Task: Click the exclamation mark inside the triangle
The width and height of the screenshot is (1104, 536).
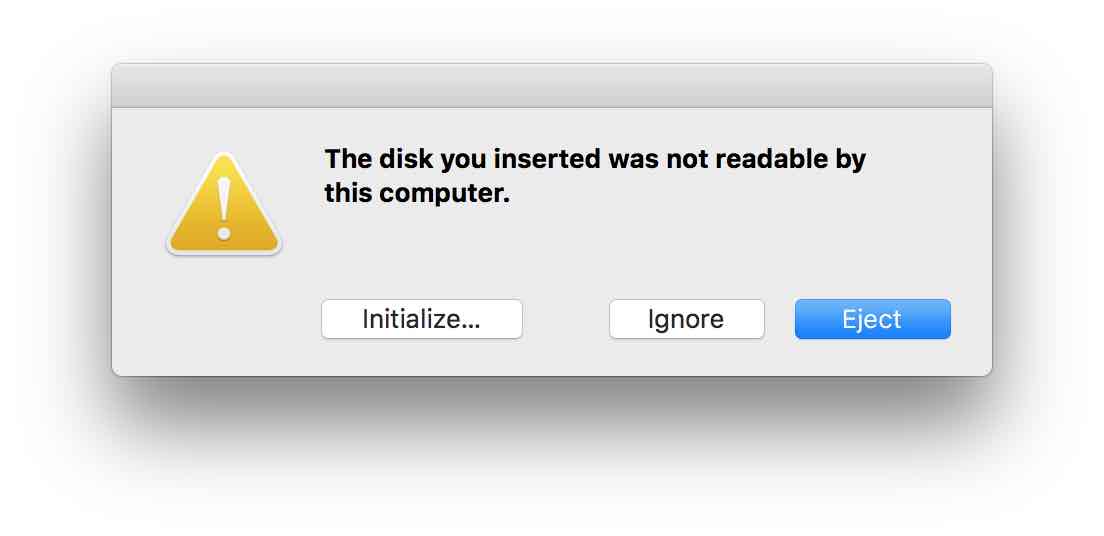Action: [224, 208]
